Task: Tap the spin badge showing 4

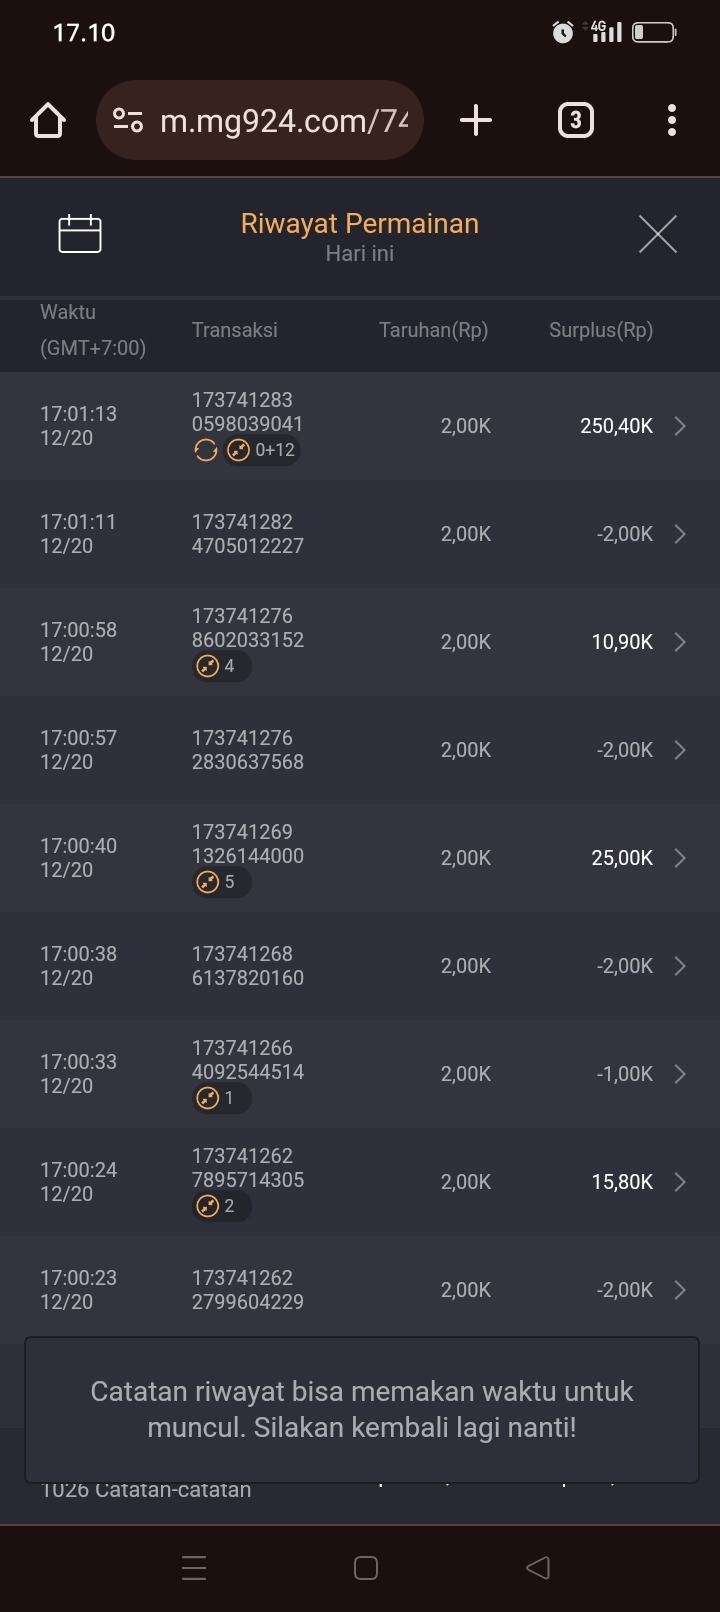Action: coord(220,666)
